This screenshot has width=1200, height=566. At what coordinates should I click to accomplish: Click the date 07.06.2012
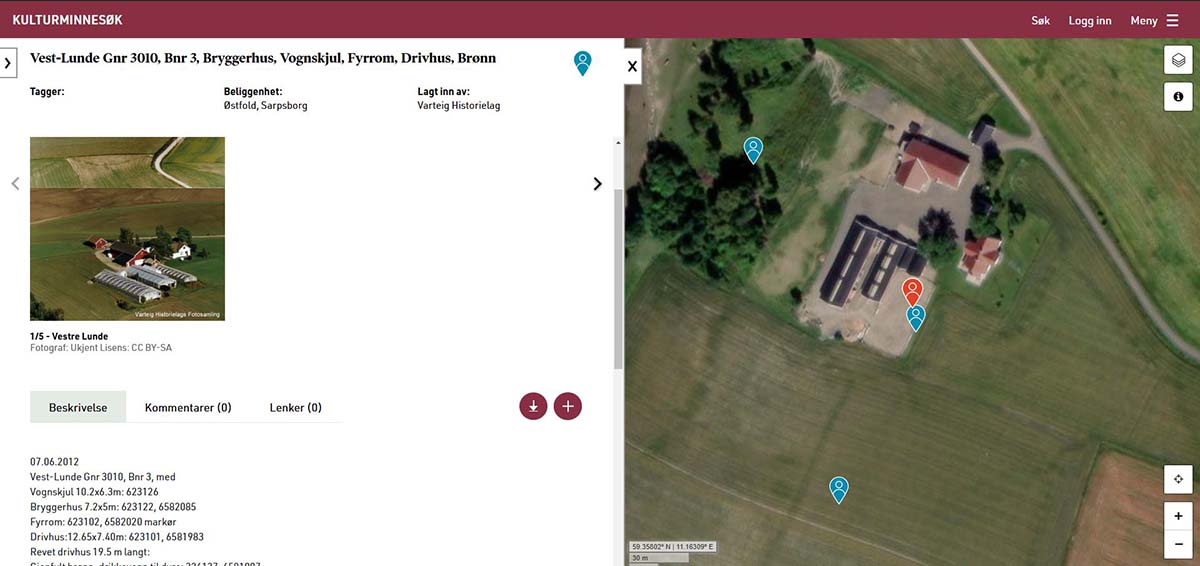click(55, 463)
